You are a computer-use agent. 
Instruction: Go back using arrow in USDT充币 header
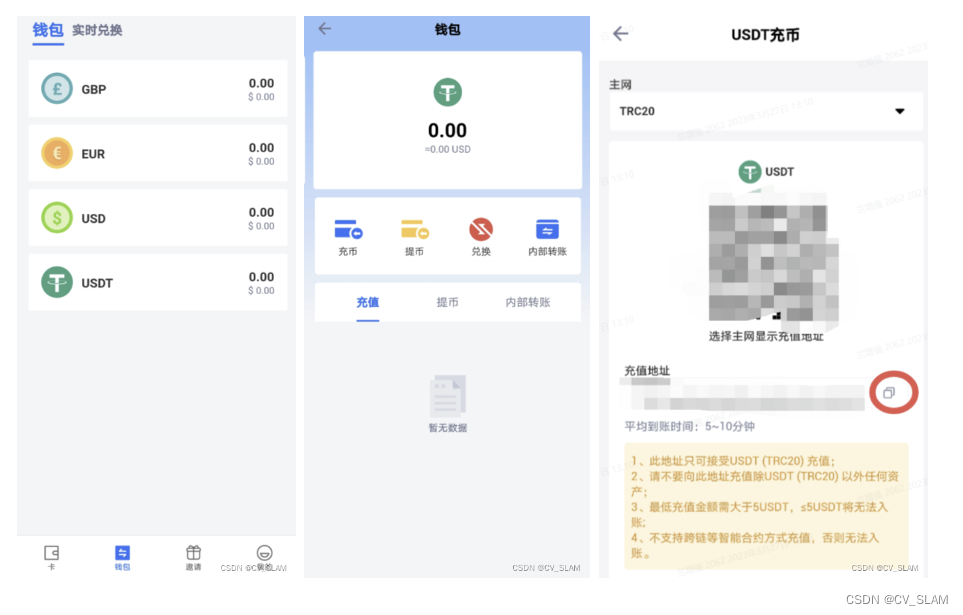pyautogui.click(x=621, y=34)
